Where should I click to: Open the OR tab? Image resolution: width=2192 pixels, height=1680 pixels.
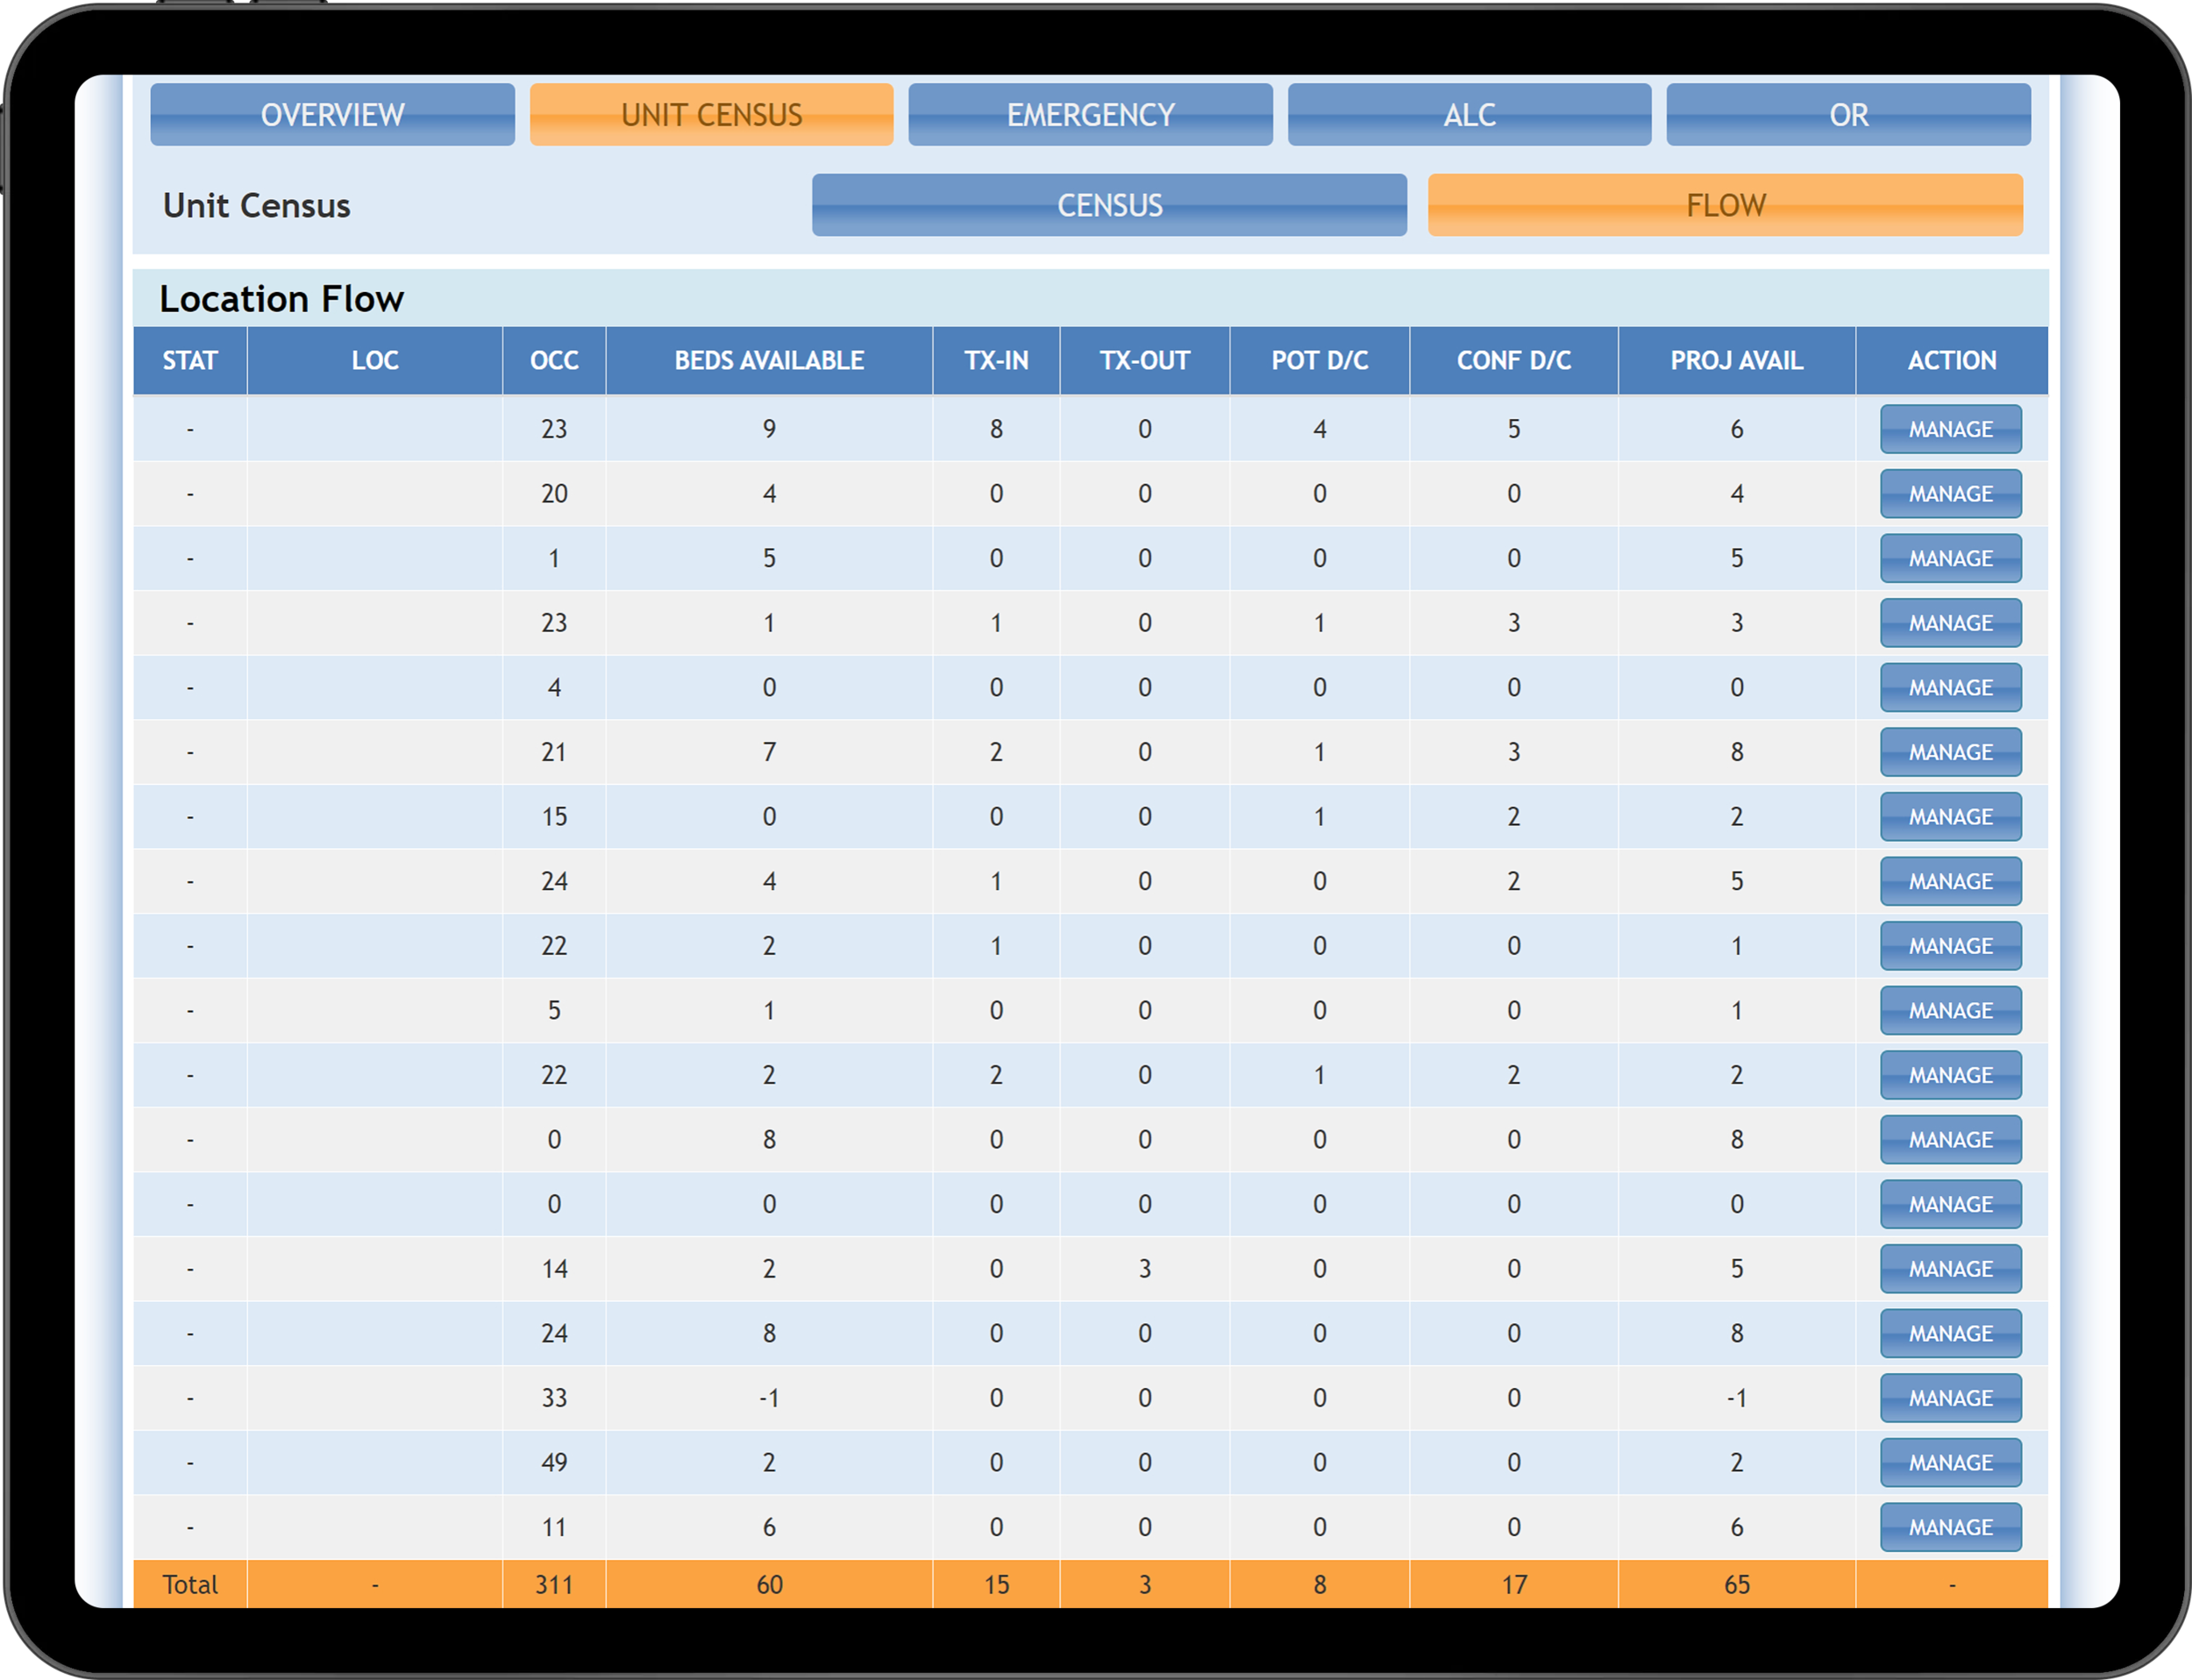point(1848,115)
